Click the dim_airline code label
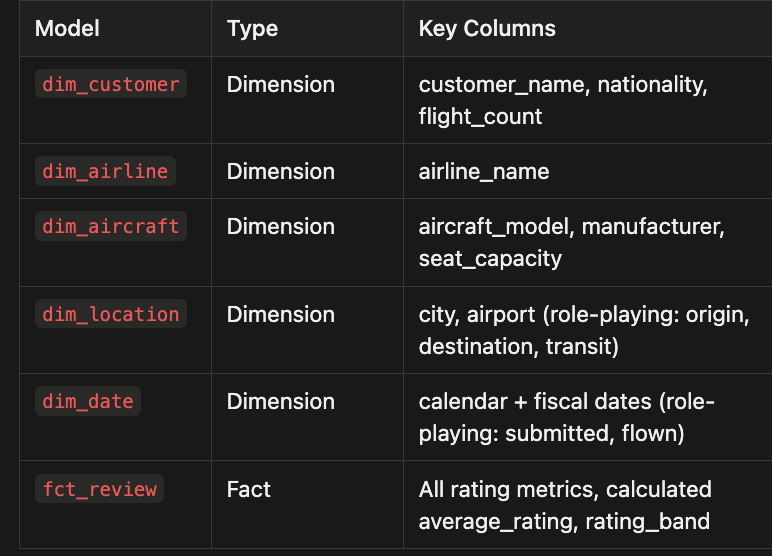This screenshot has width=772, height=556. click(x=105, y=171)
